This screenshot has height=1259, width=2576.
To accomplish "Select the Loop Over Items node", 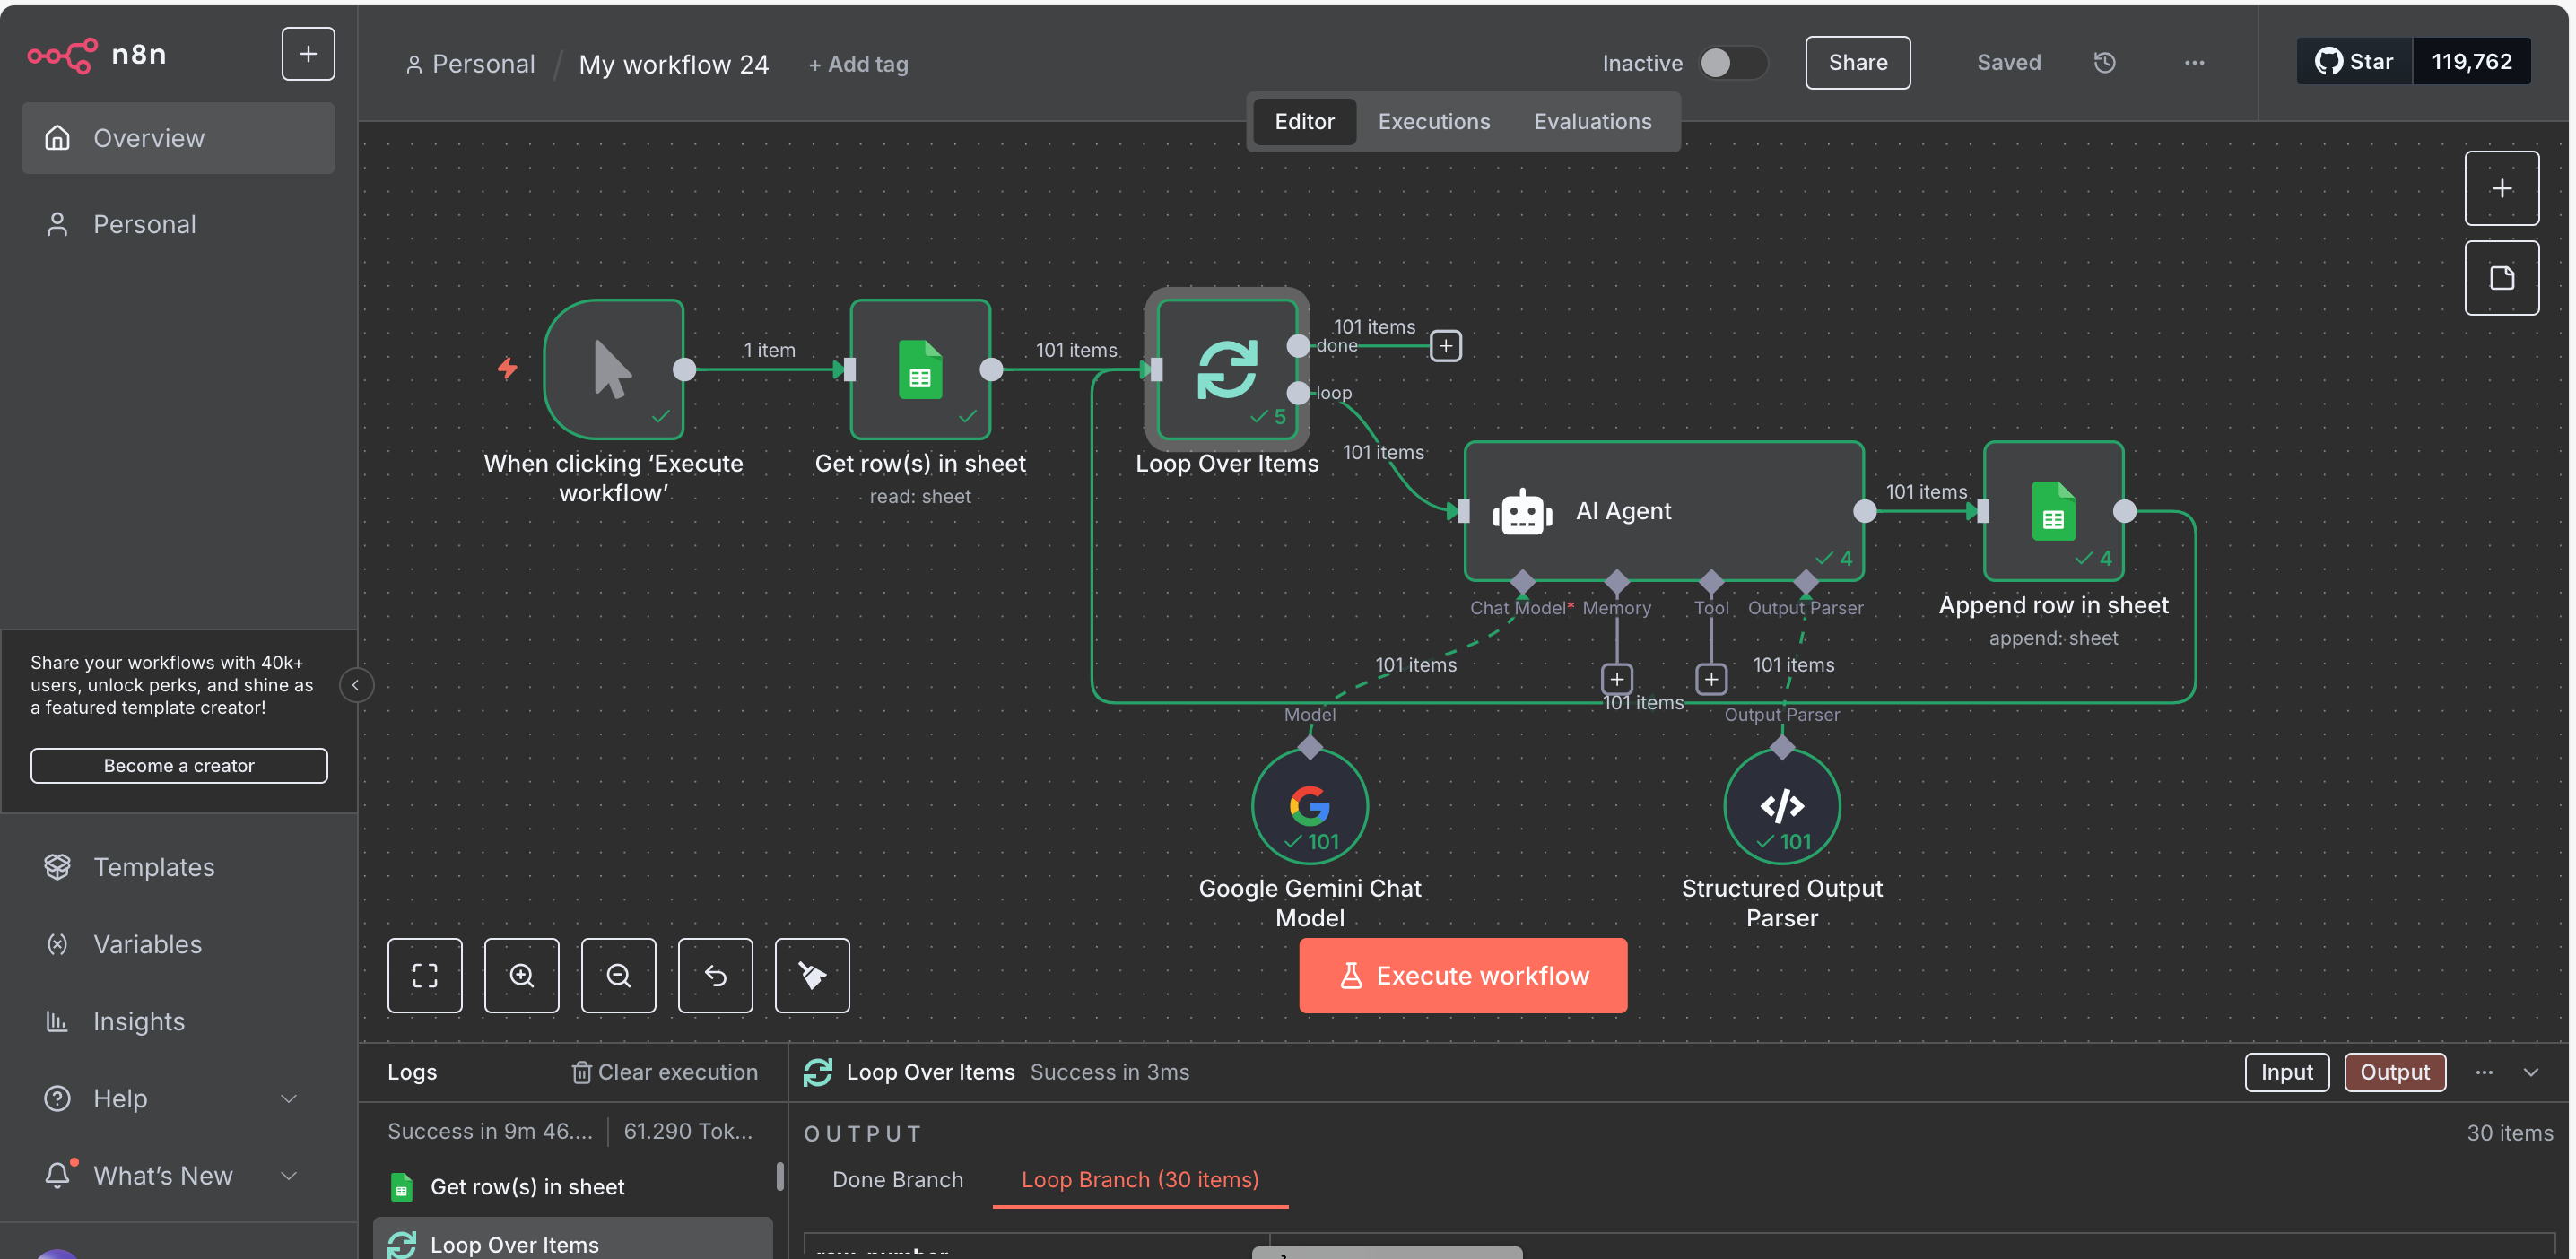I will [1227, 369].
